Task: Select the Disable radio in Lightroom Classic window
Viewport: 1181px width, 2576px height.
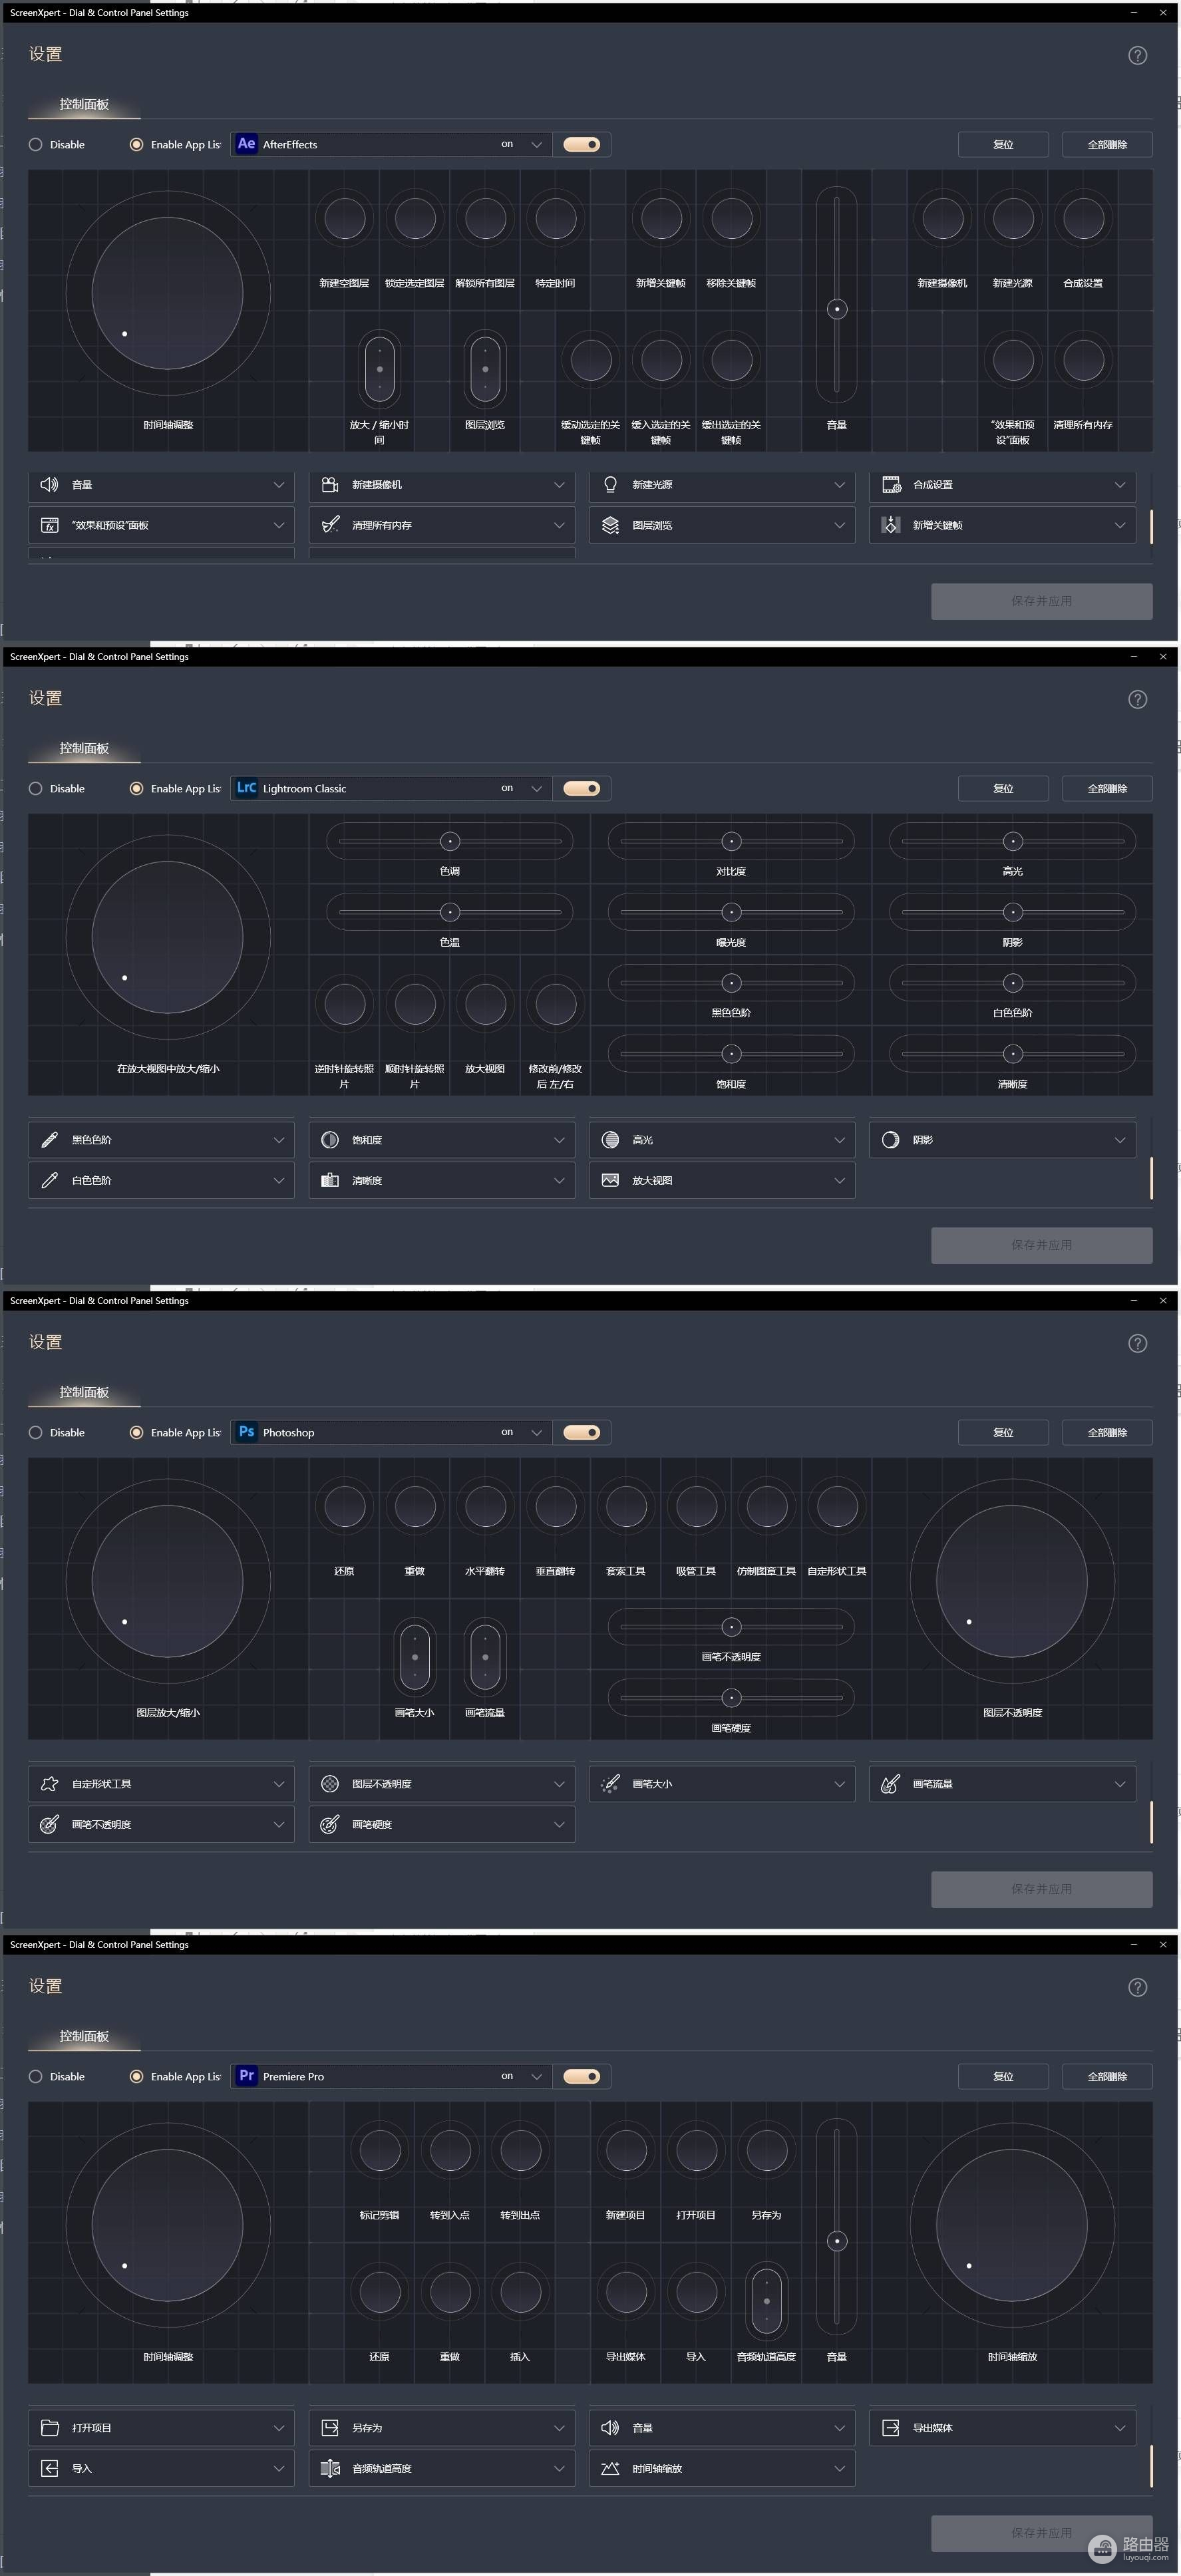Action: pyautogui.click(x=36, y=788)
